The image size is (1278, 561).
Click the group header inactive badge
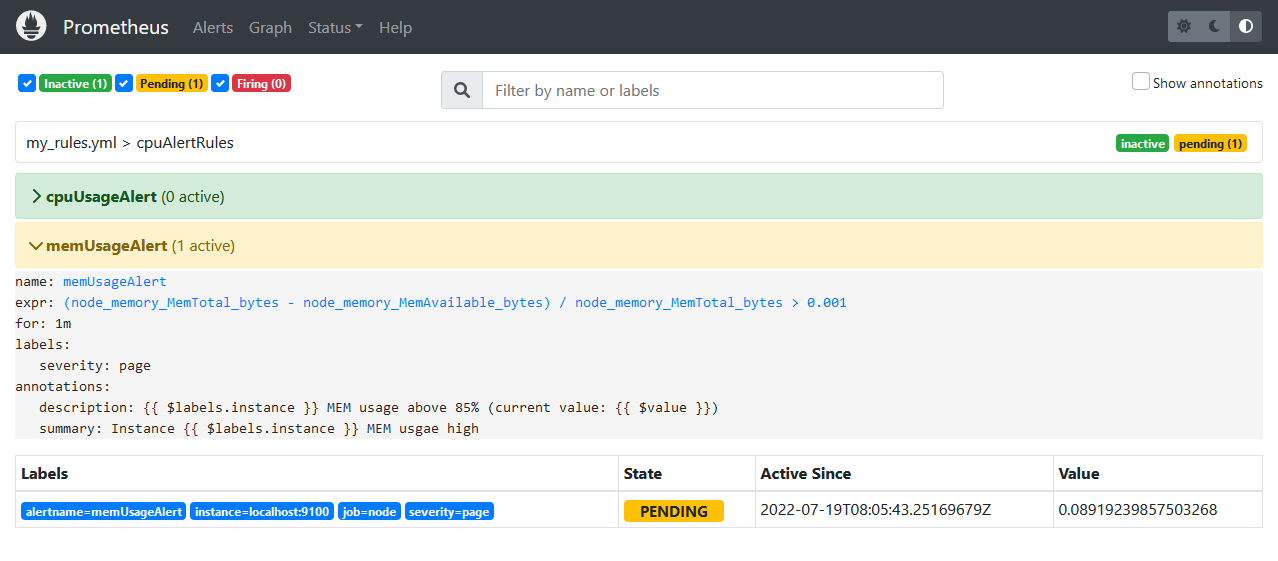coord(1142,144)
